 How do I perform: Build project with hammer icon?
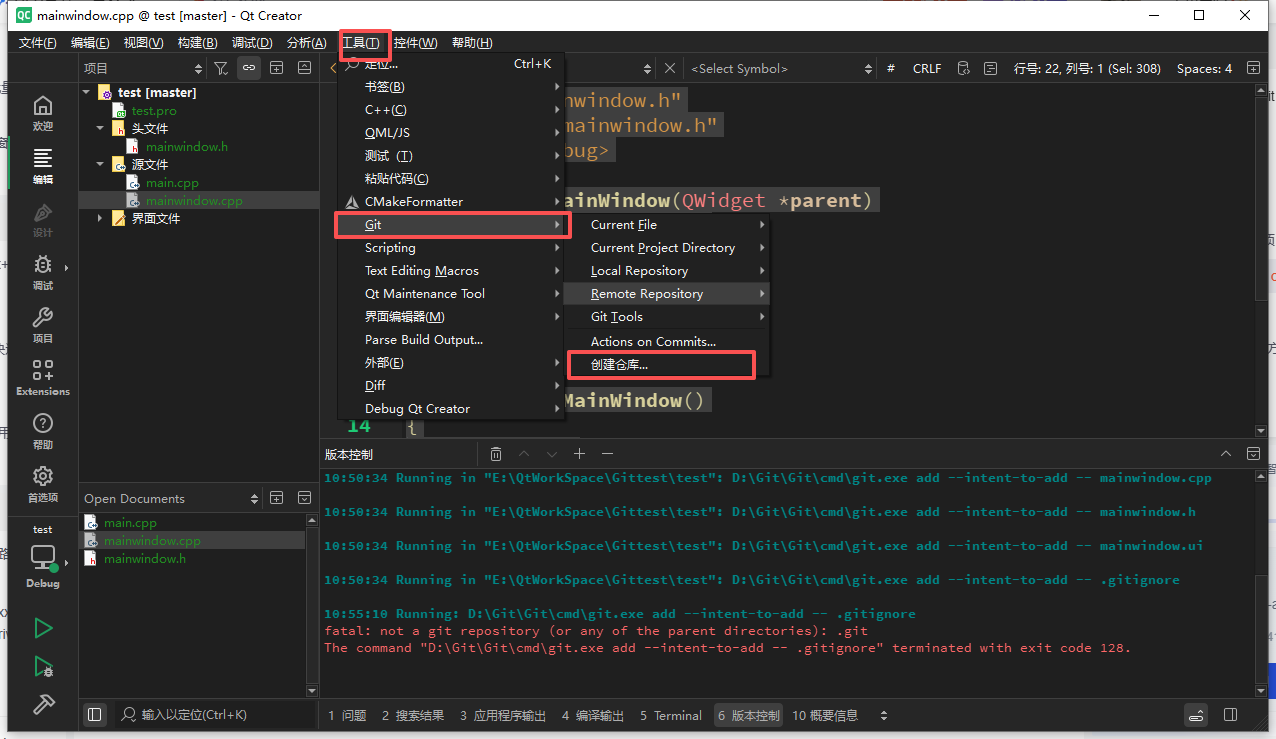42,703
